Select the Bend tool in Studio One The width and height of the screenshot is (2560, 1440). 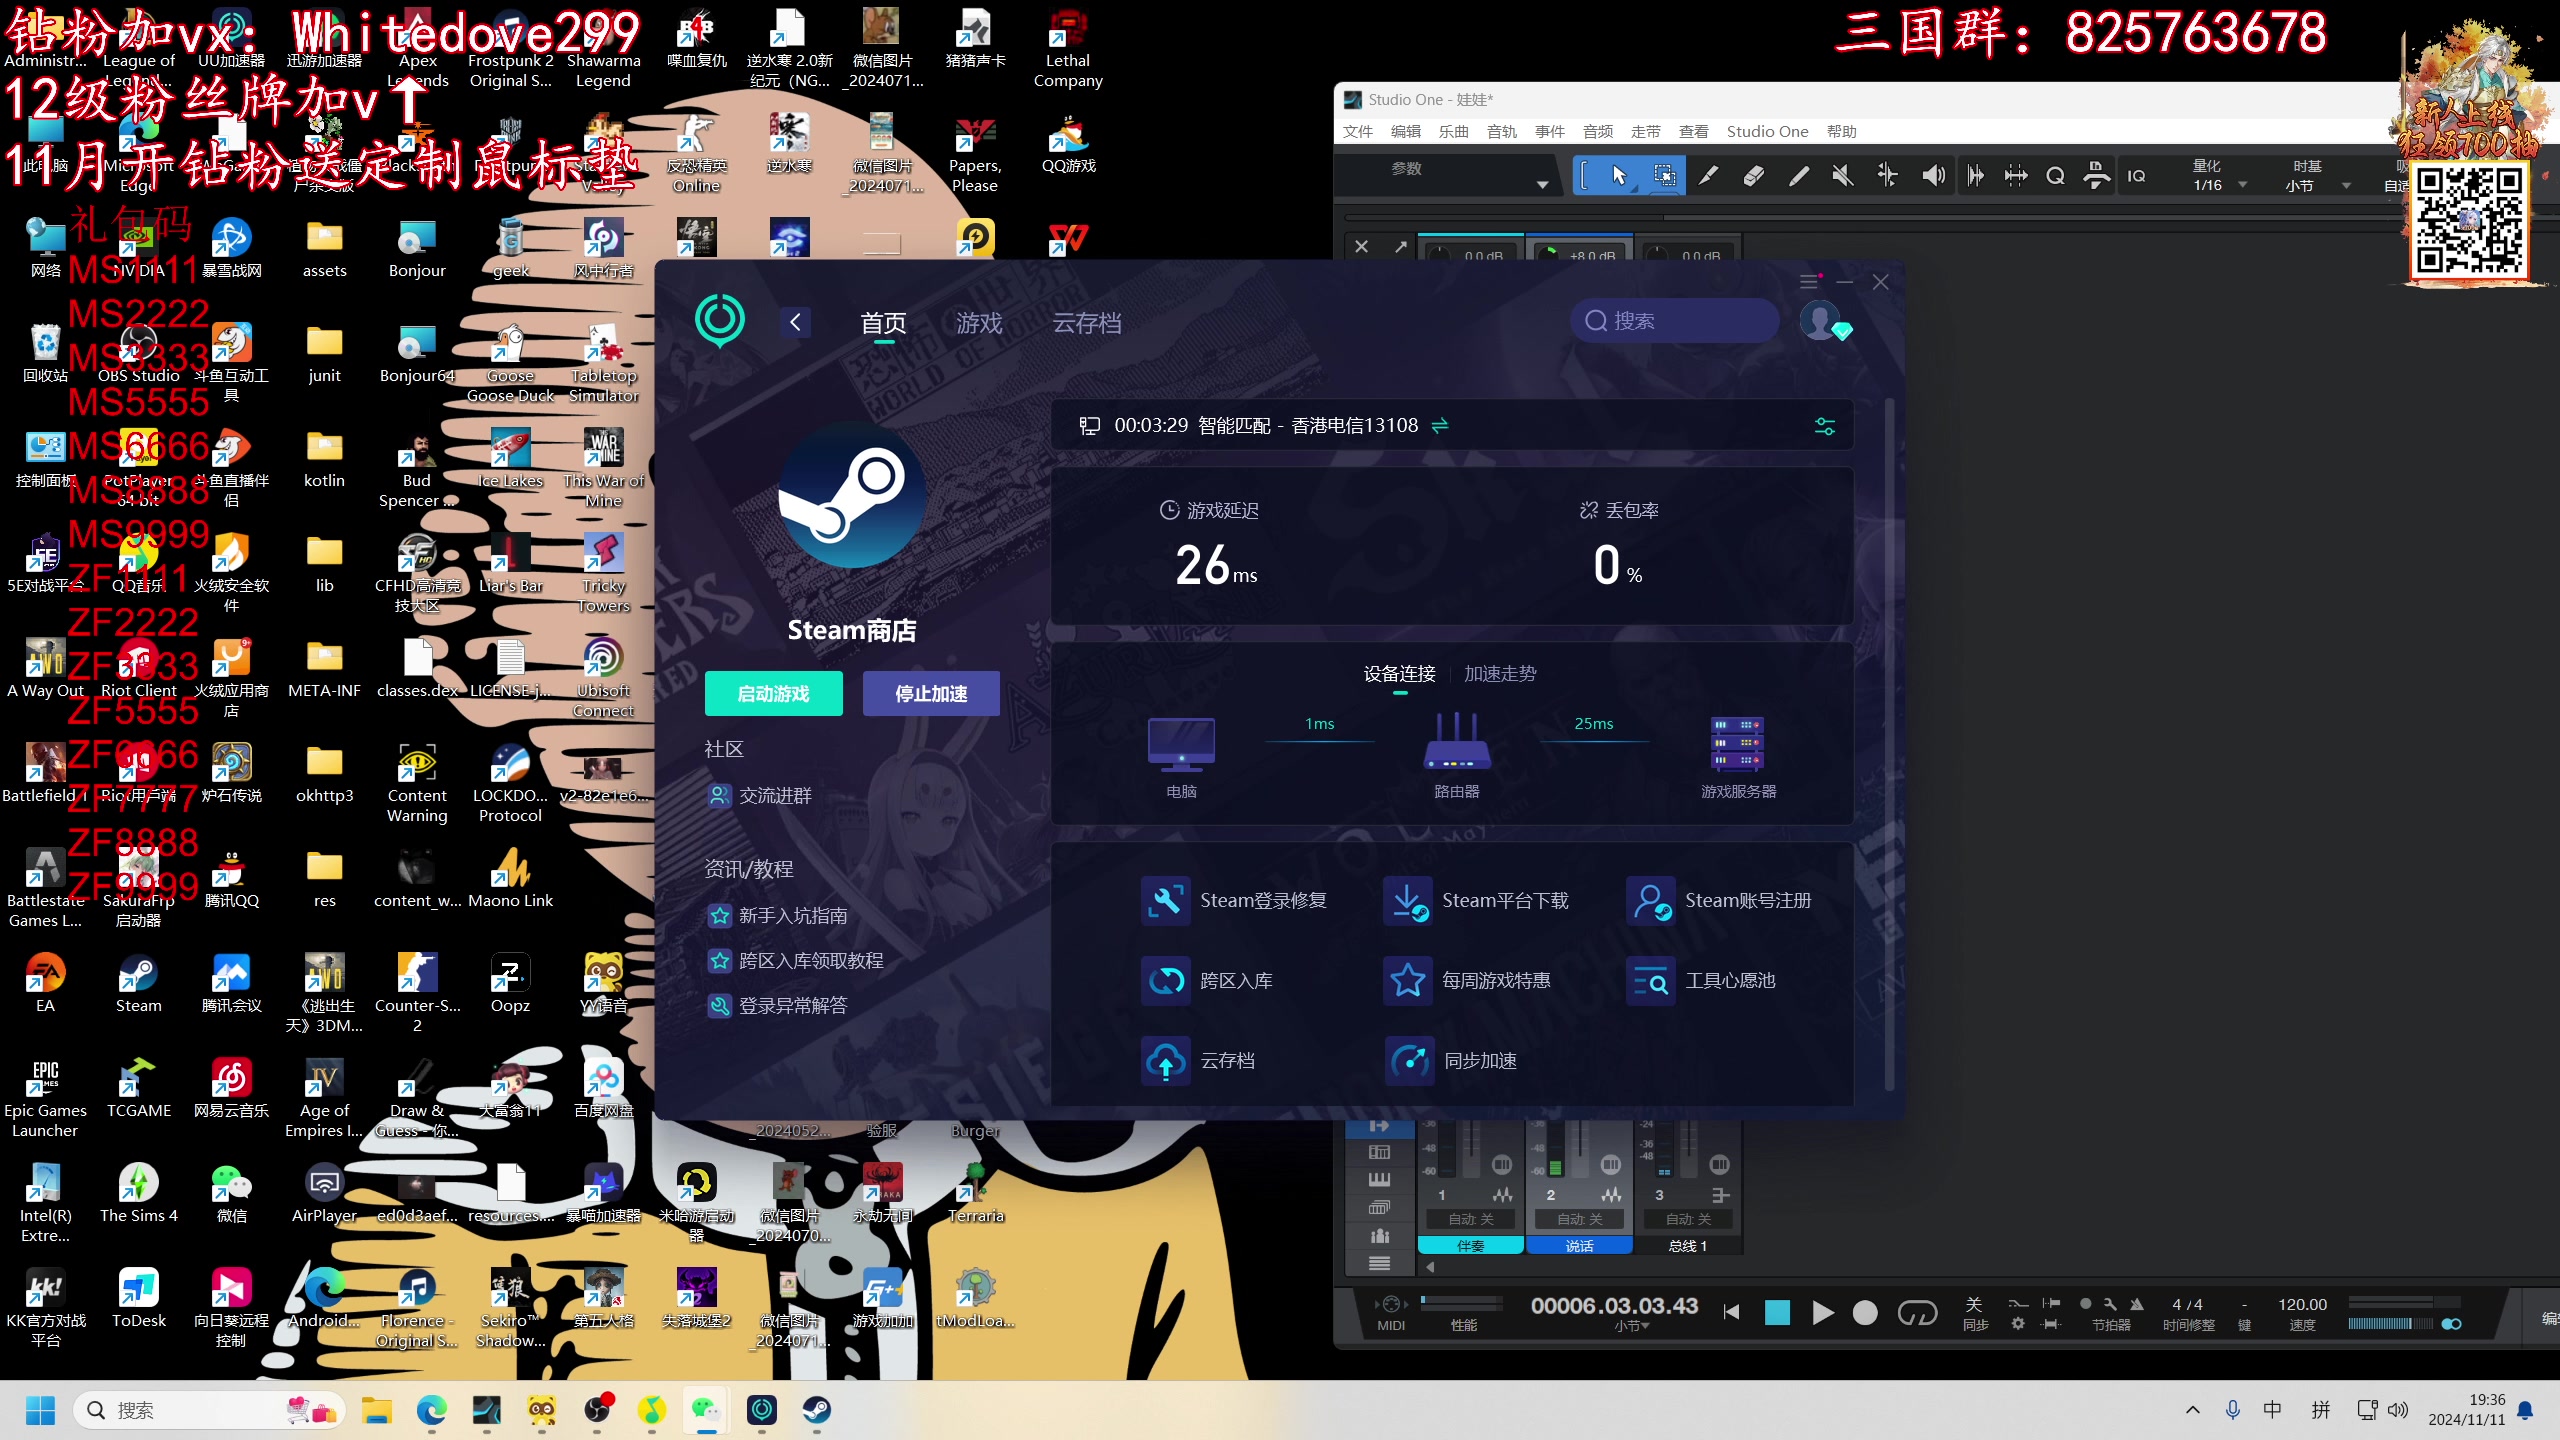pyautogui.click(x=1887, y=176)
